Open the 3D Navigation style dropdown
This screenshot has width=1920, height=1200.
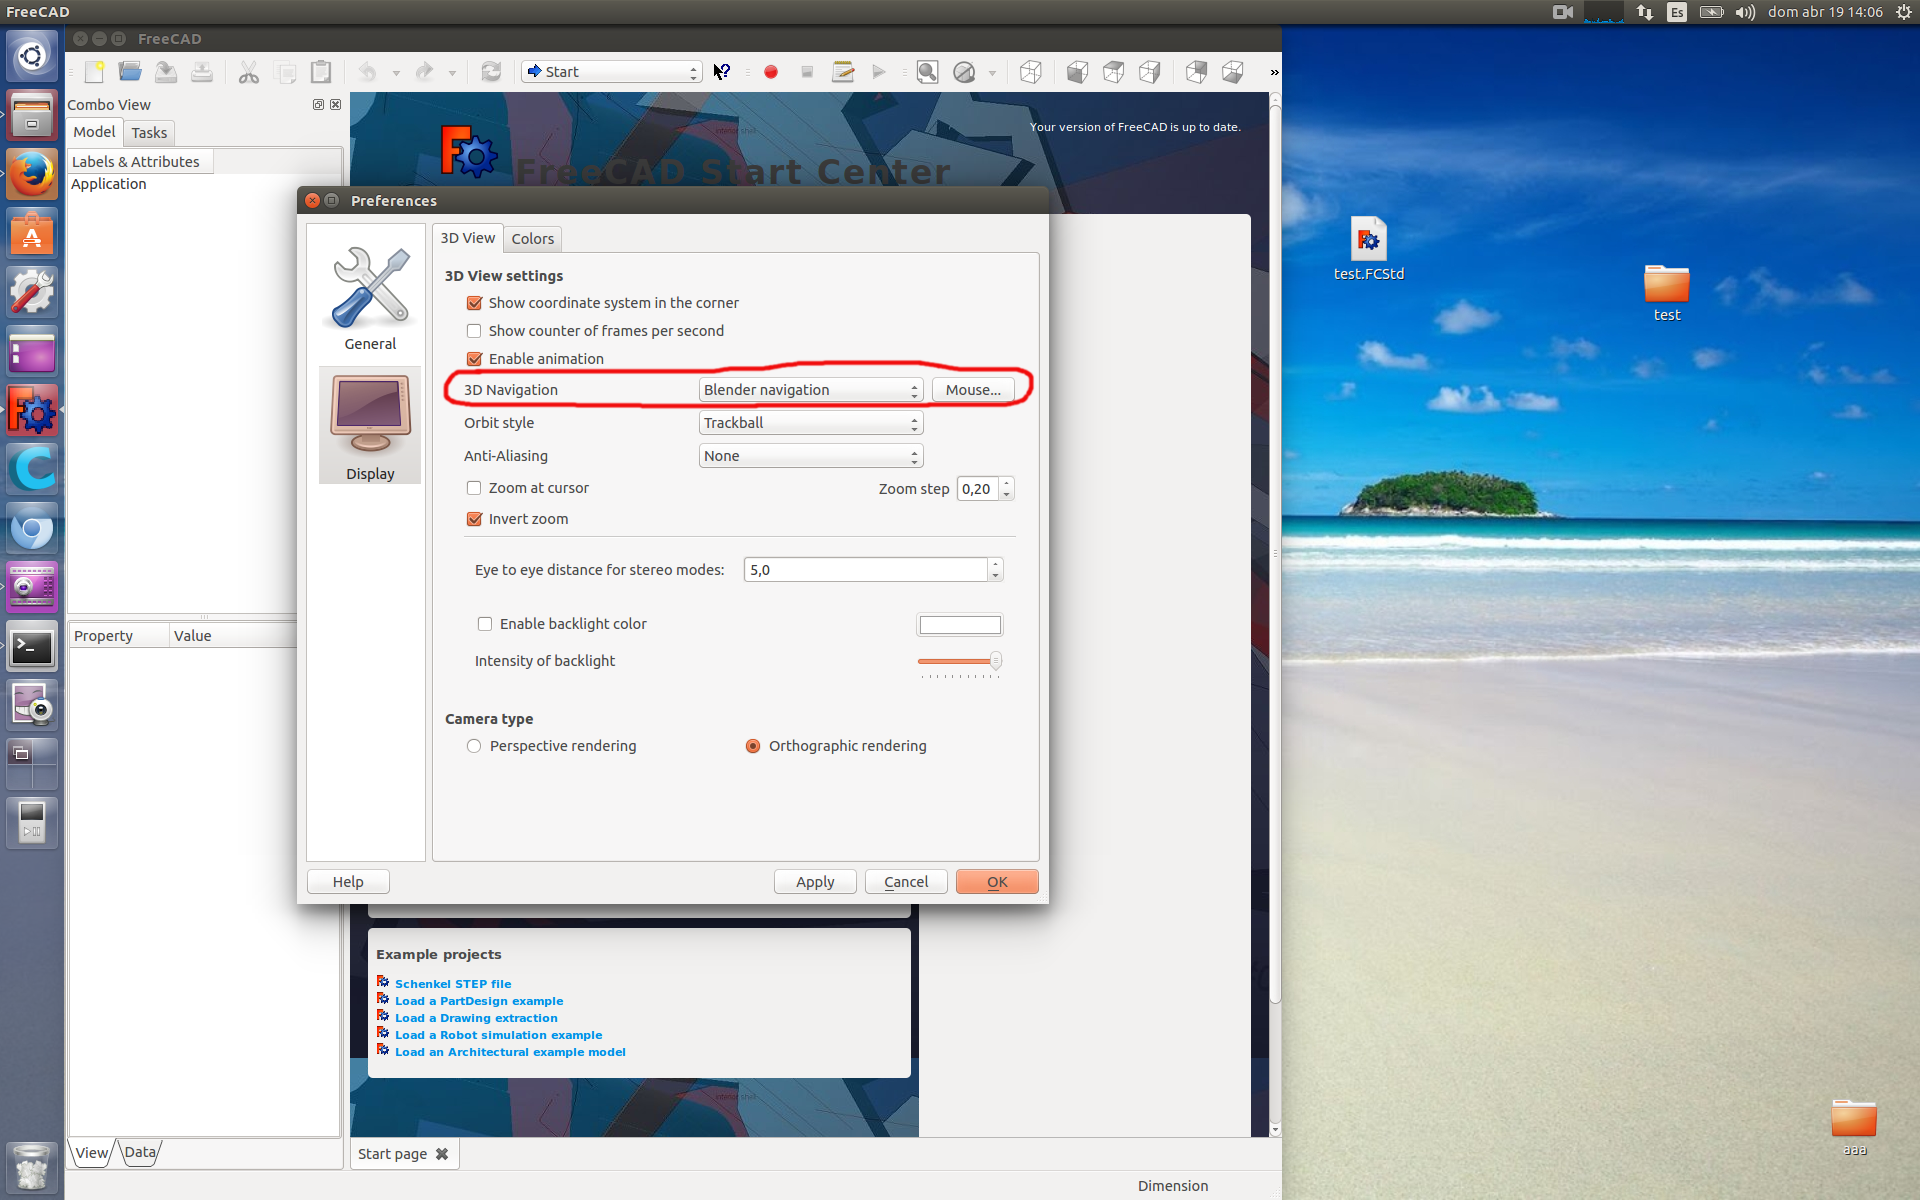coord(810,390)
